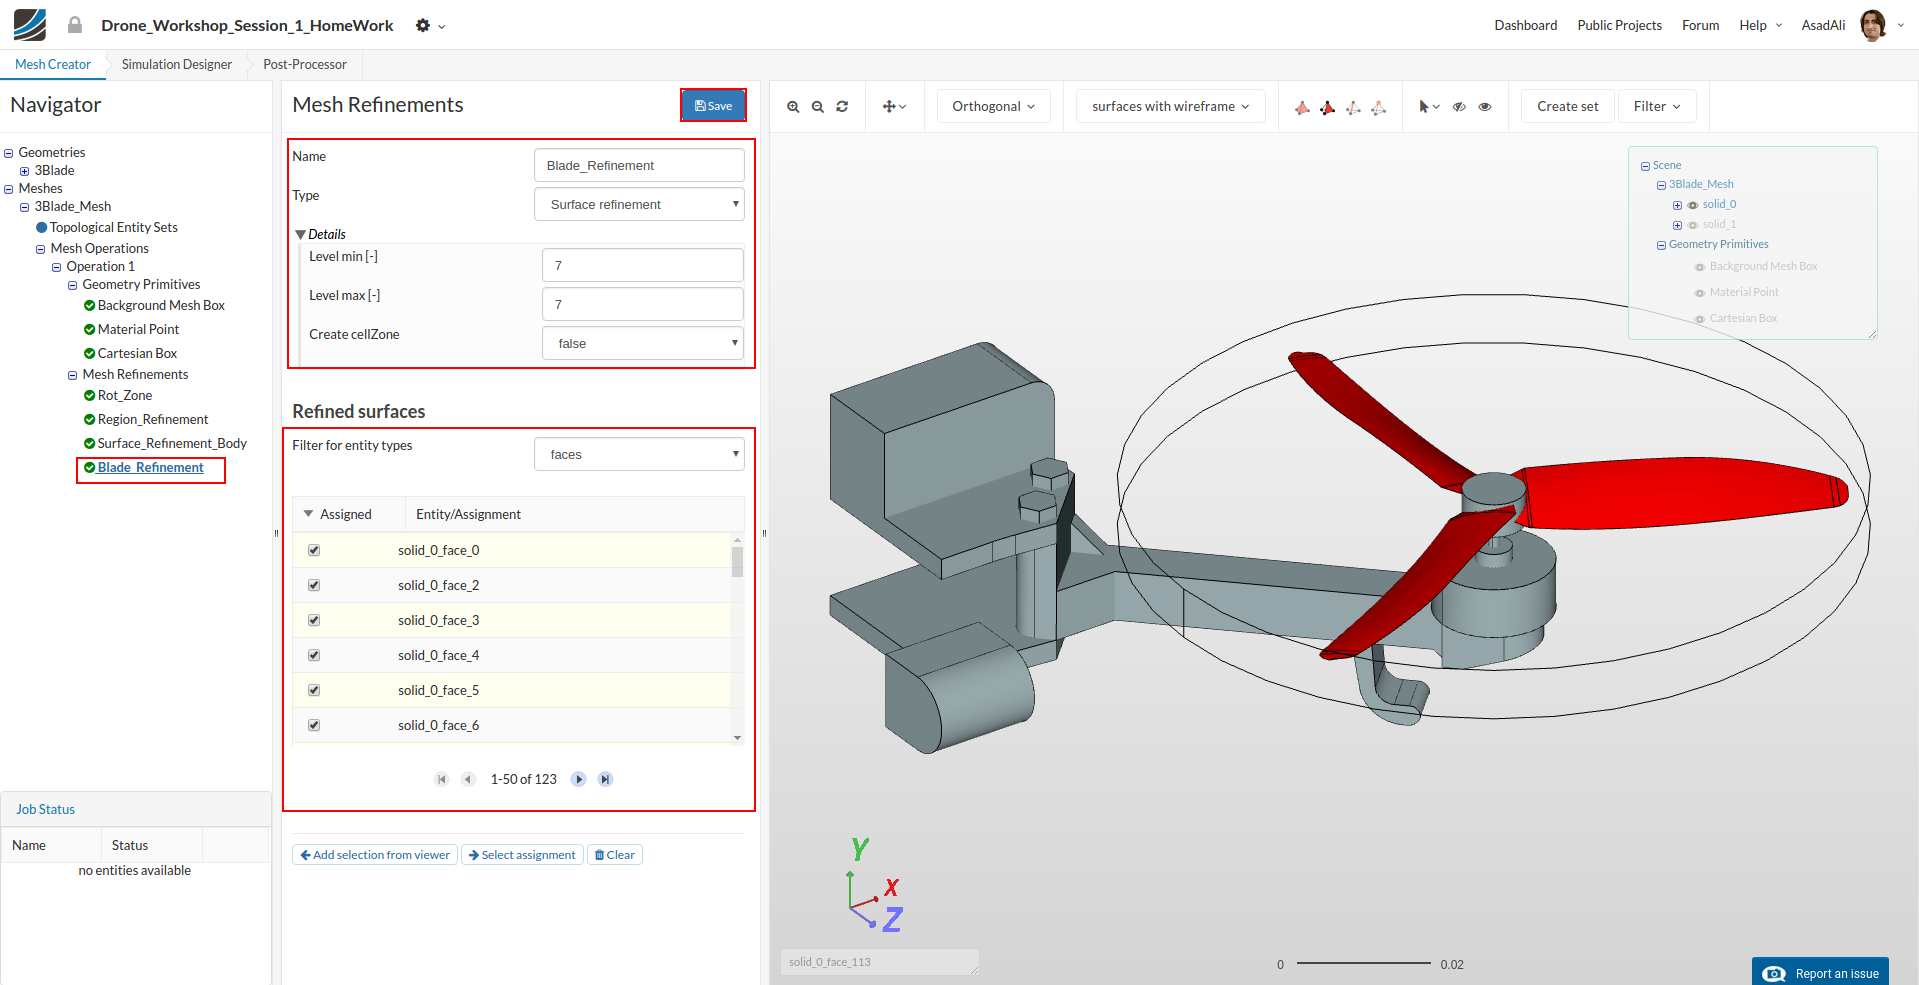
Task: Go to next page of refined surfaces
Action: pos(578,779)
